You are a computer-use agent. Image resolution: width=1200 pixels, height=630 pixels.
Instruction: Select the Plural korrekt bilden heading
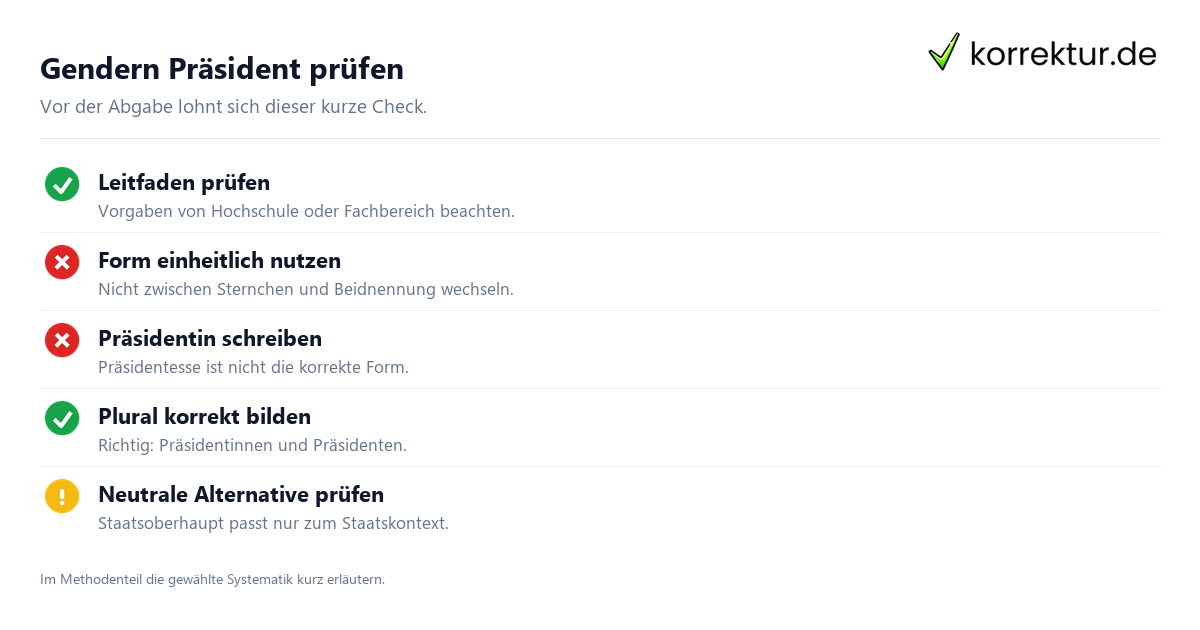coord(204,417)
